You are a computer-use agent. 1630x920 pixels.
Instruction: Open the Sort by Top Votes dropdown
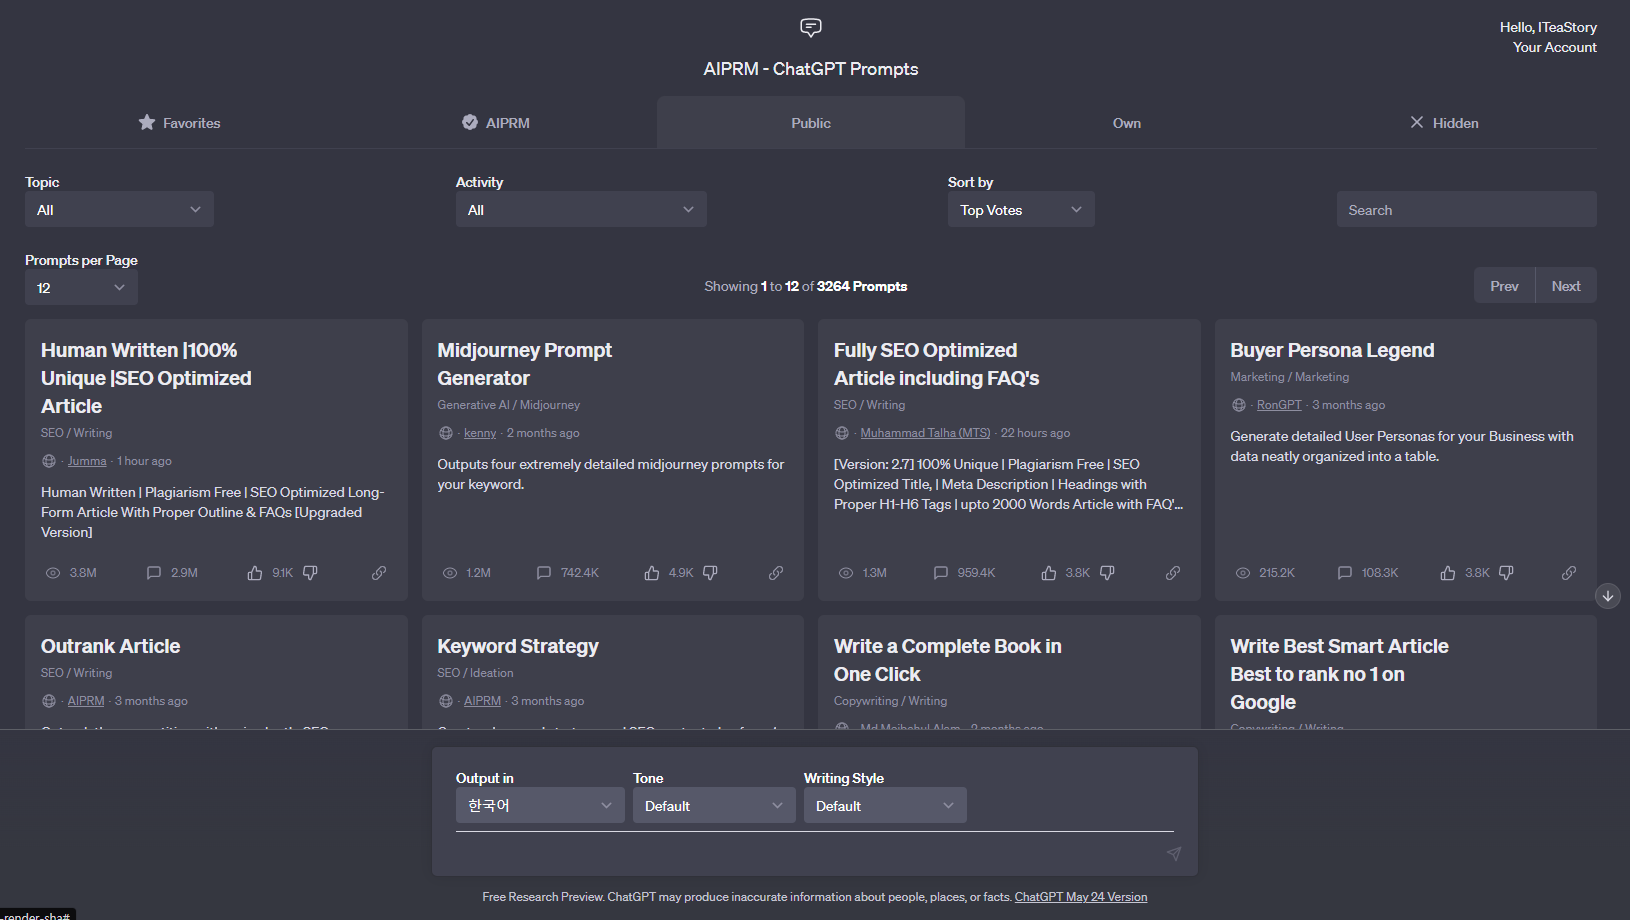pyautogui.click(x=1021, y=209)
